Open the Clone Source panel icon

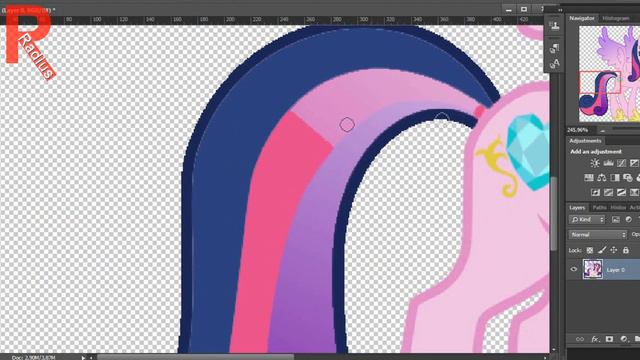pos(555,26)
